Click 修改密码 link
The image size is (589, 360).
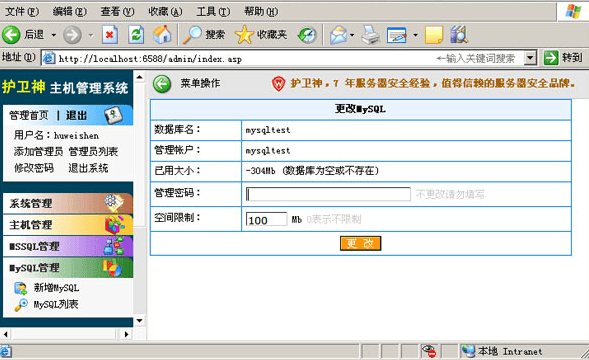(34, 168)
